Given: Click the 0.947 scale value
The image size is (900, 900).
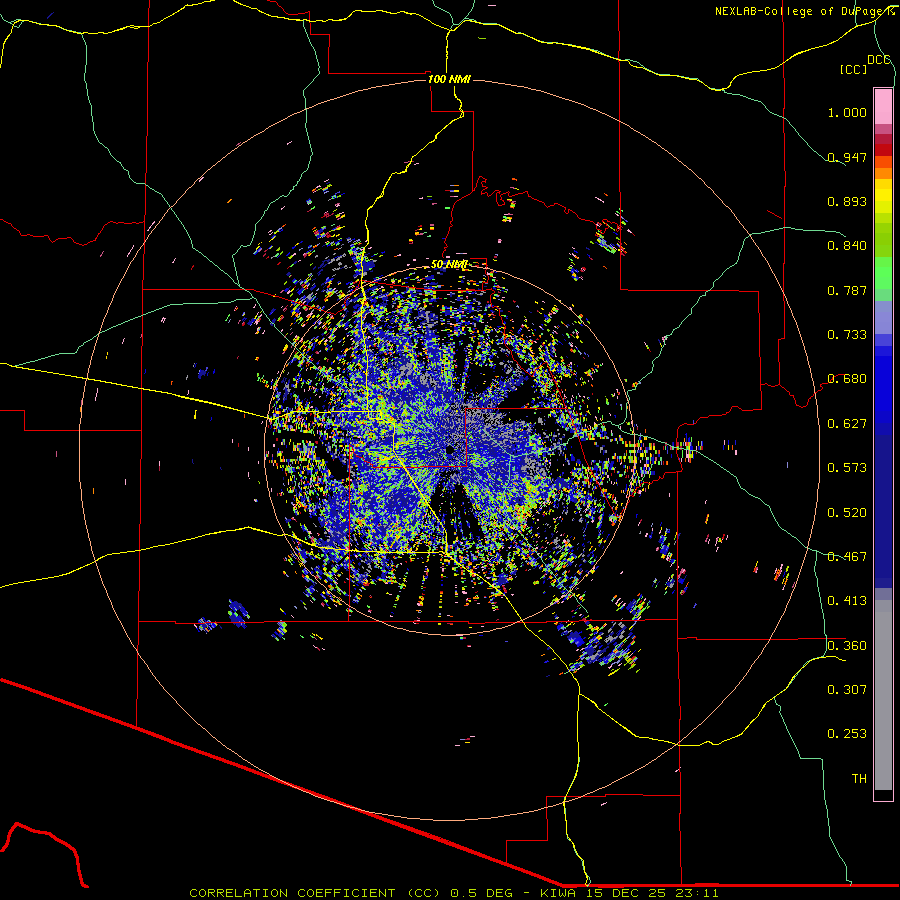Looking at the screenshot, I should tap(847, 157).
